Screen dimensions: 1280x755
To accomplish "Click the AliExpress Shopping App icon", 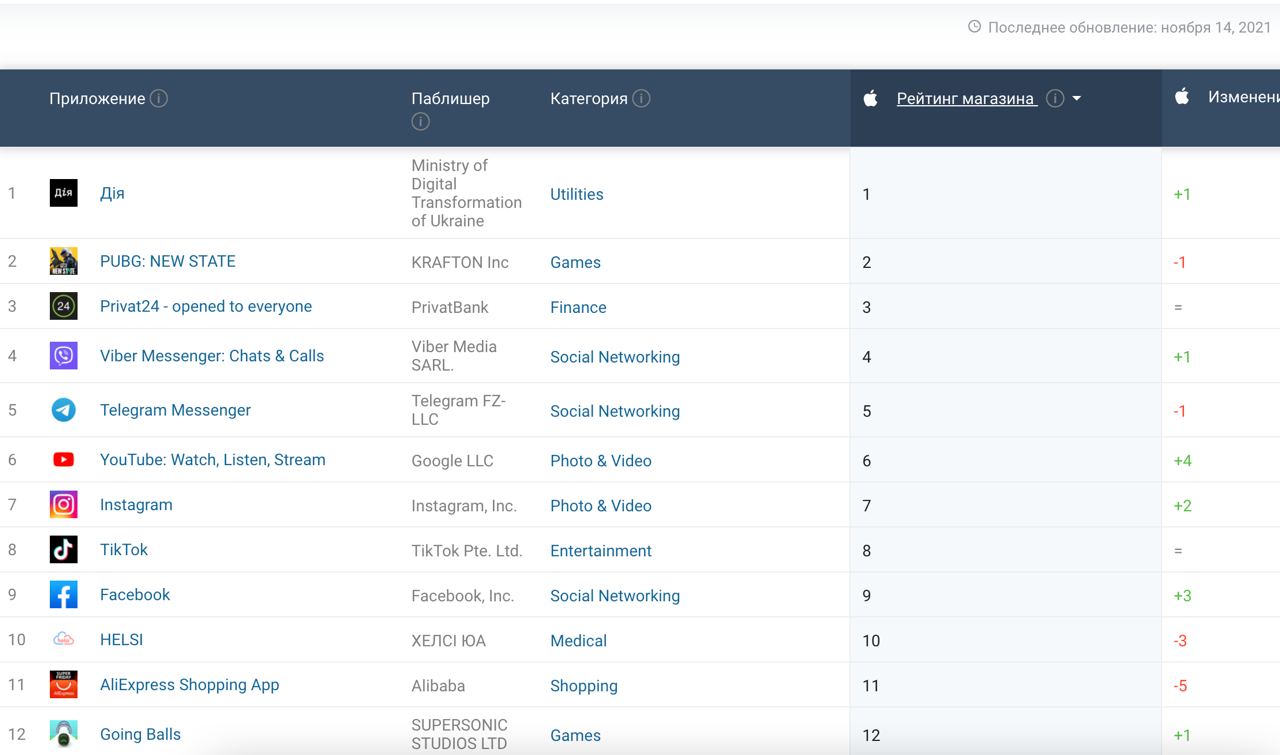I will coord(63,684).
